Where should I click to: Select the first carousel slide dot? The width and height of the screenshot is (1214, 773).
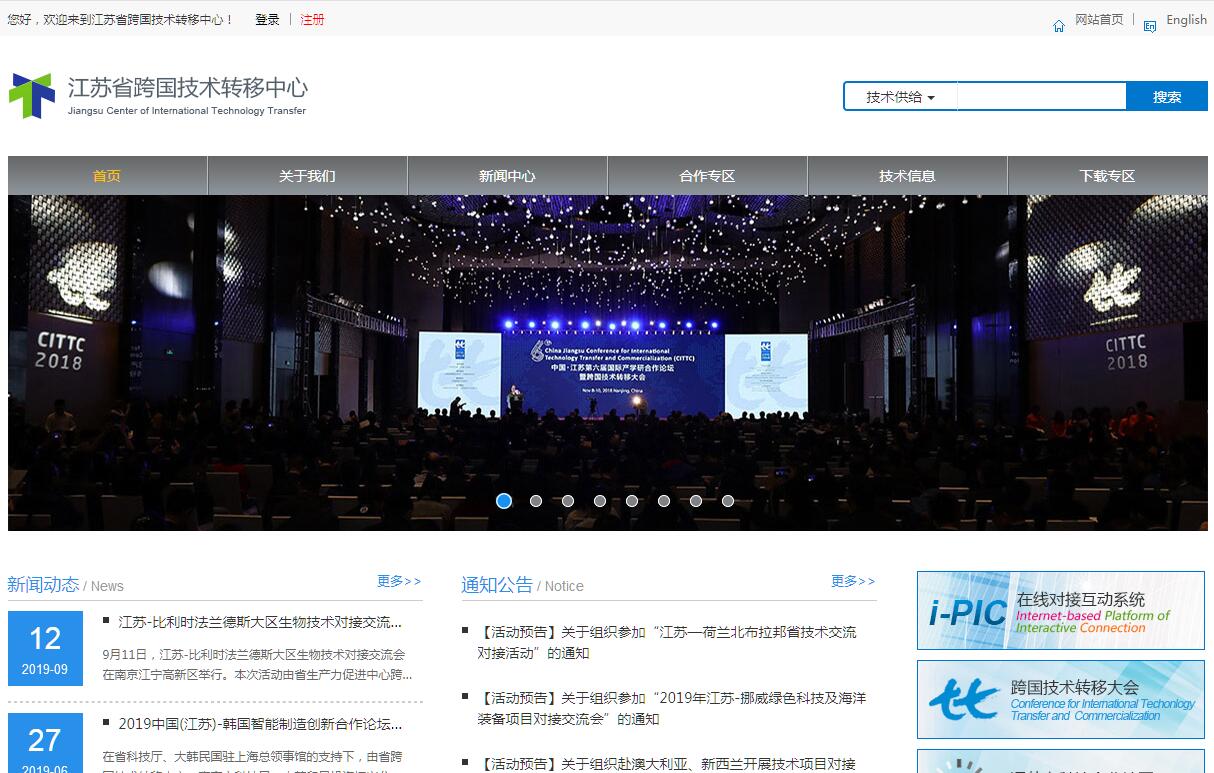tap(504, 501)
